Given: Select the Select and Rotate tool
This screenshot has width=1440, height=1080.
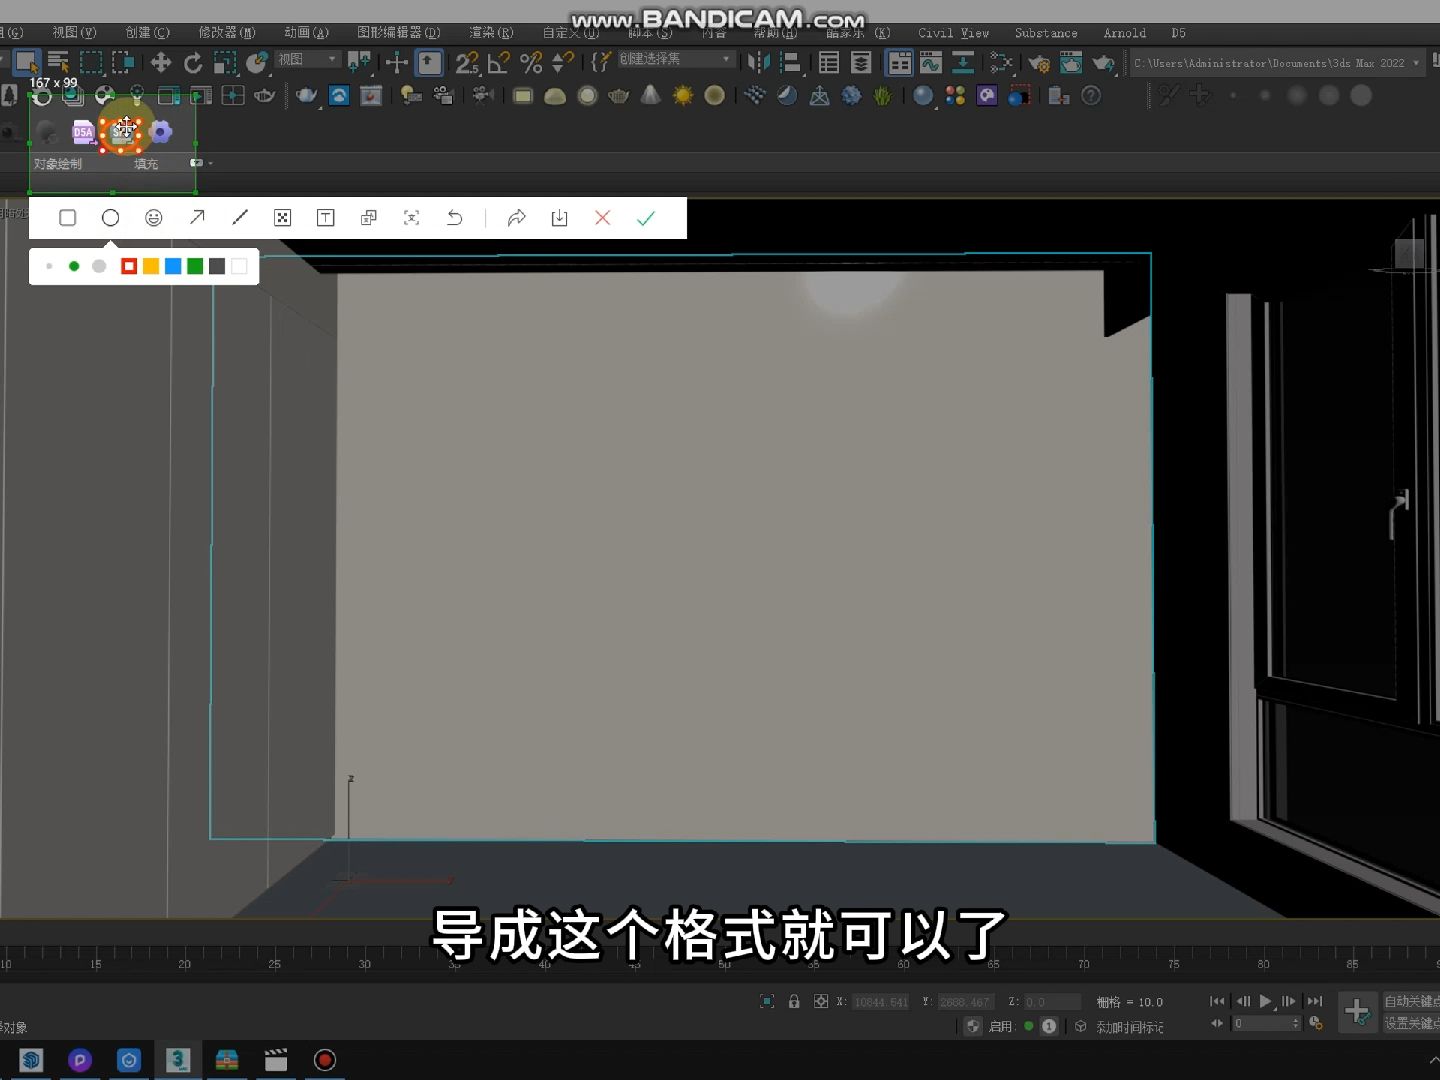Looking at the screenshot, I should tap(193, 62).
